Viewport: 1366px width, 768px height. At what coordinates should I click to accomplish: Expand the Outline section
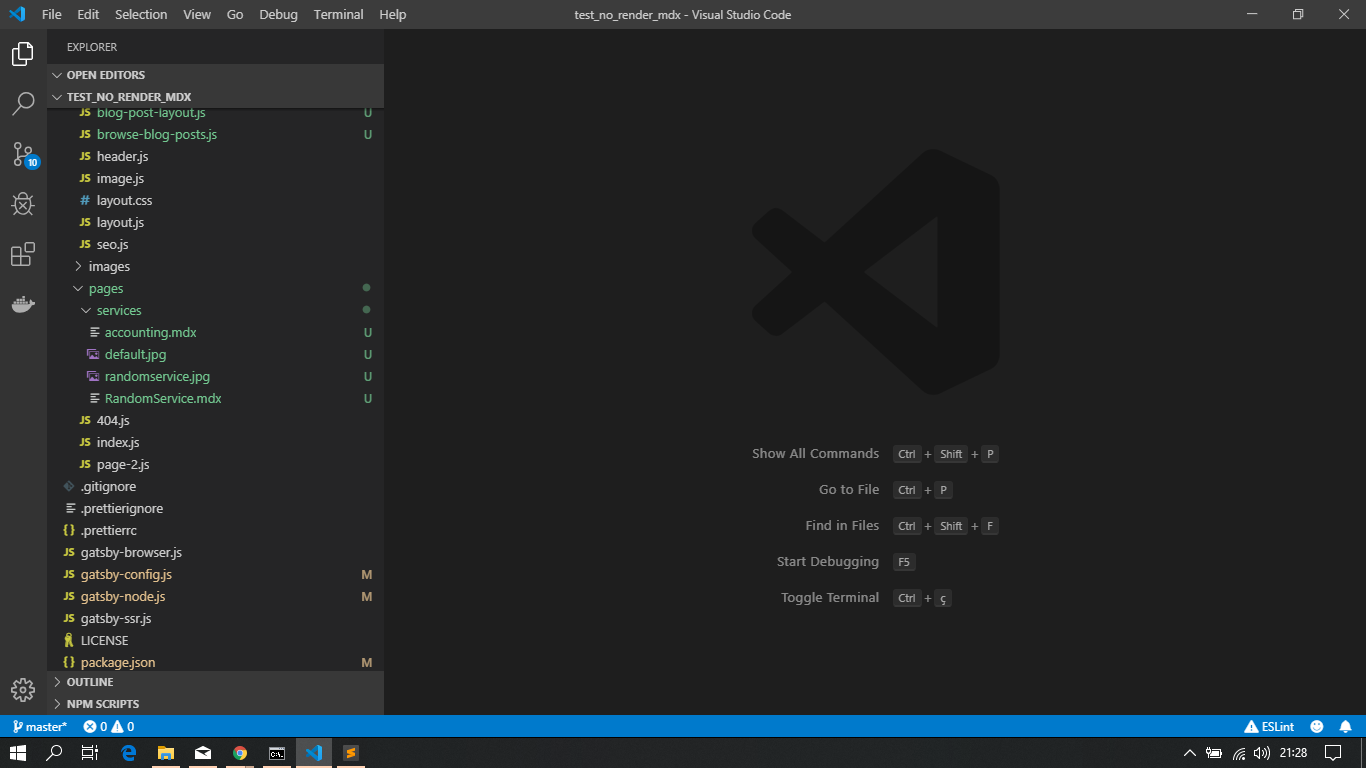(x=215, y=682)
